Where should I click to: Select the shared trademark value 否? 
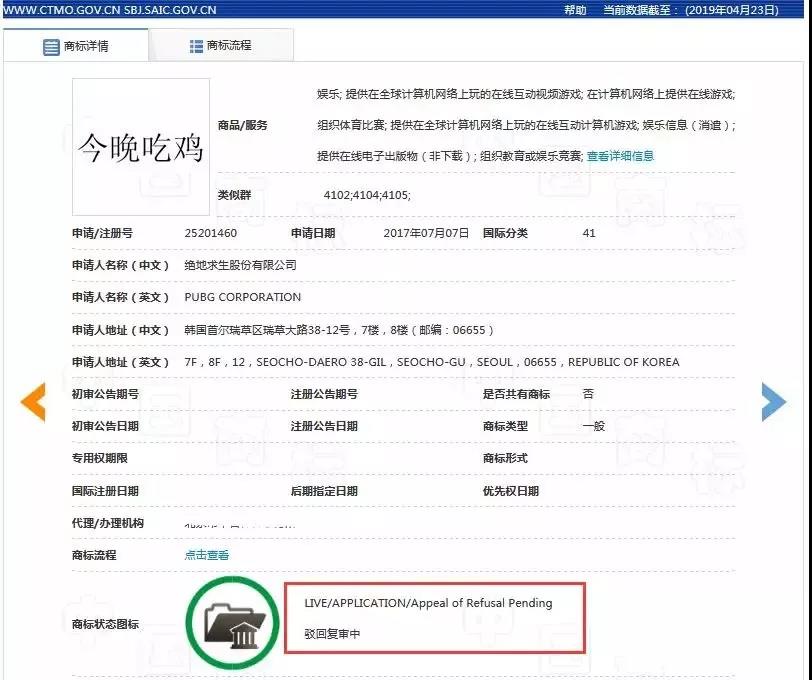point(588,394)
